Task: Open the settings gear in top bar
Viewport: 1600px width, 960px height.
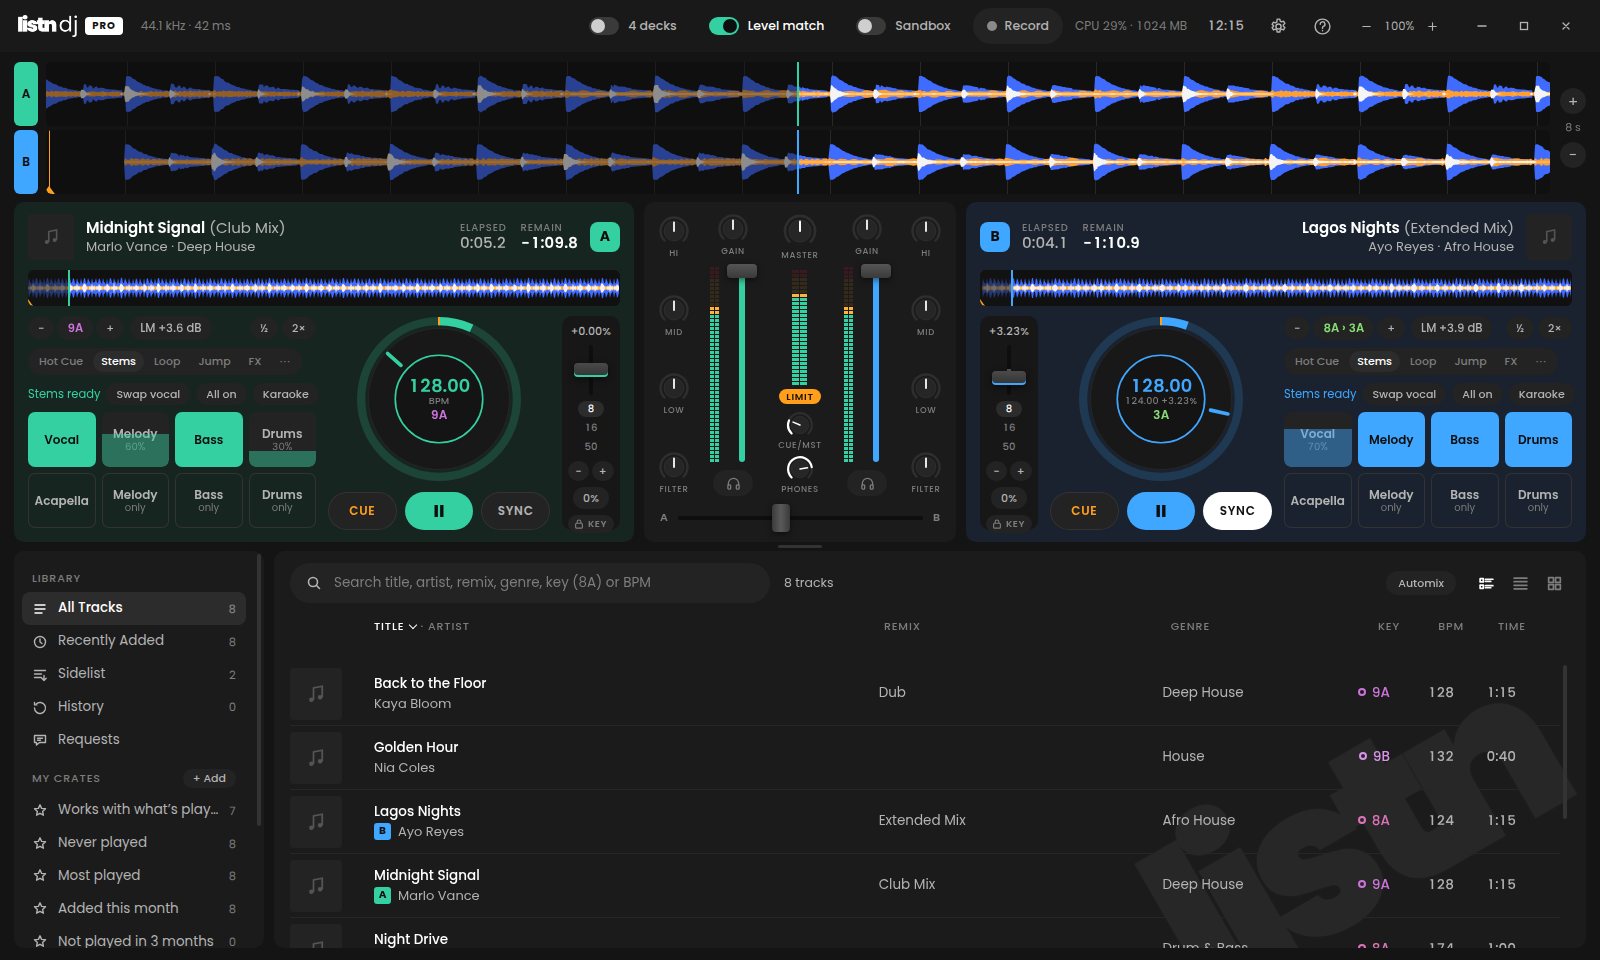Action: point(1278,26)
